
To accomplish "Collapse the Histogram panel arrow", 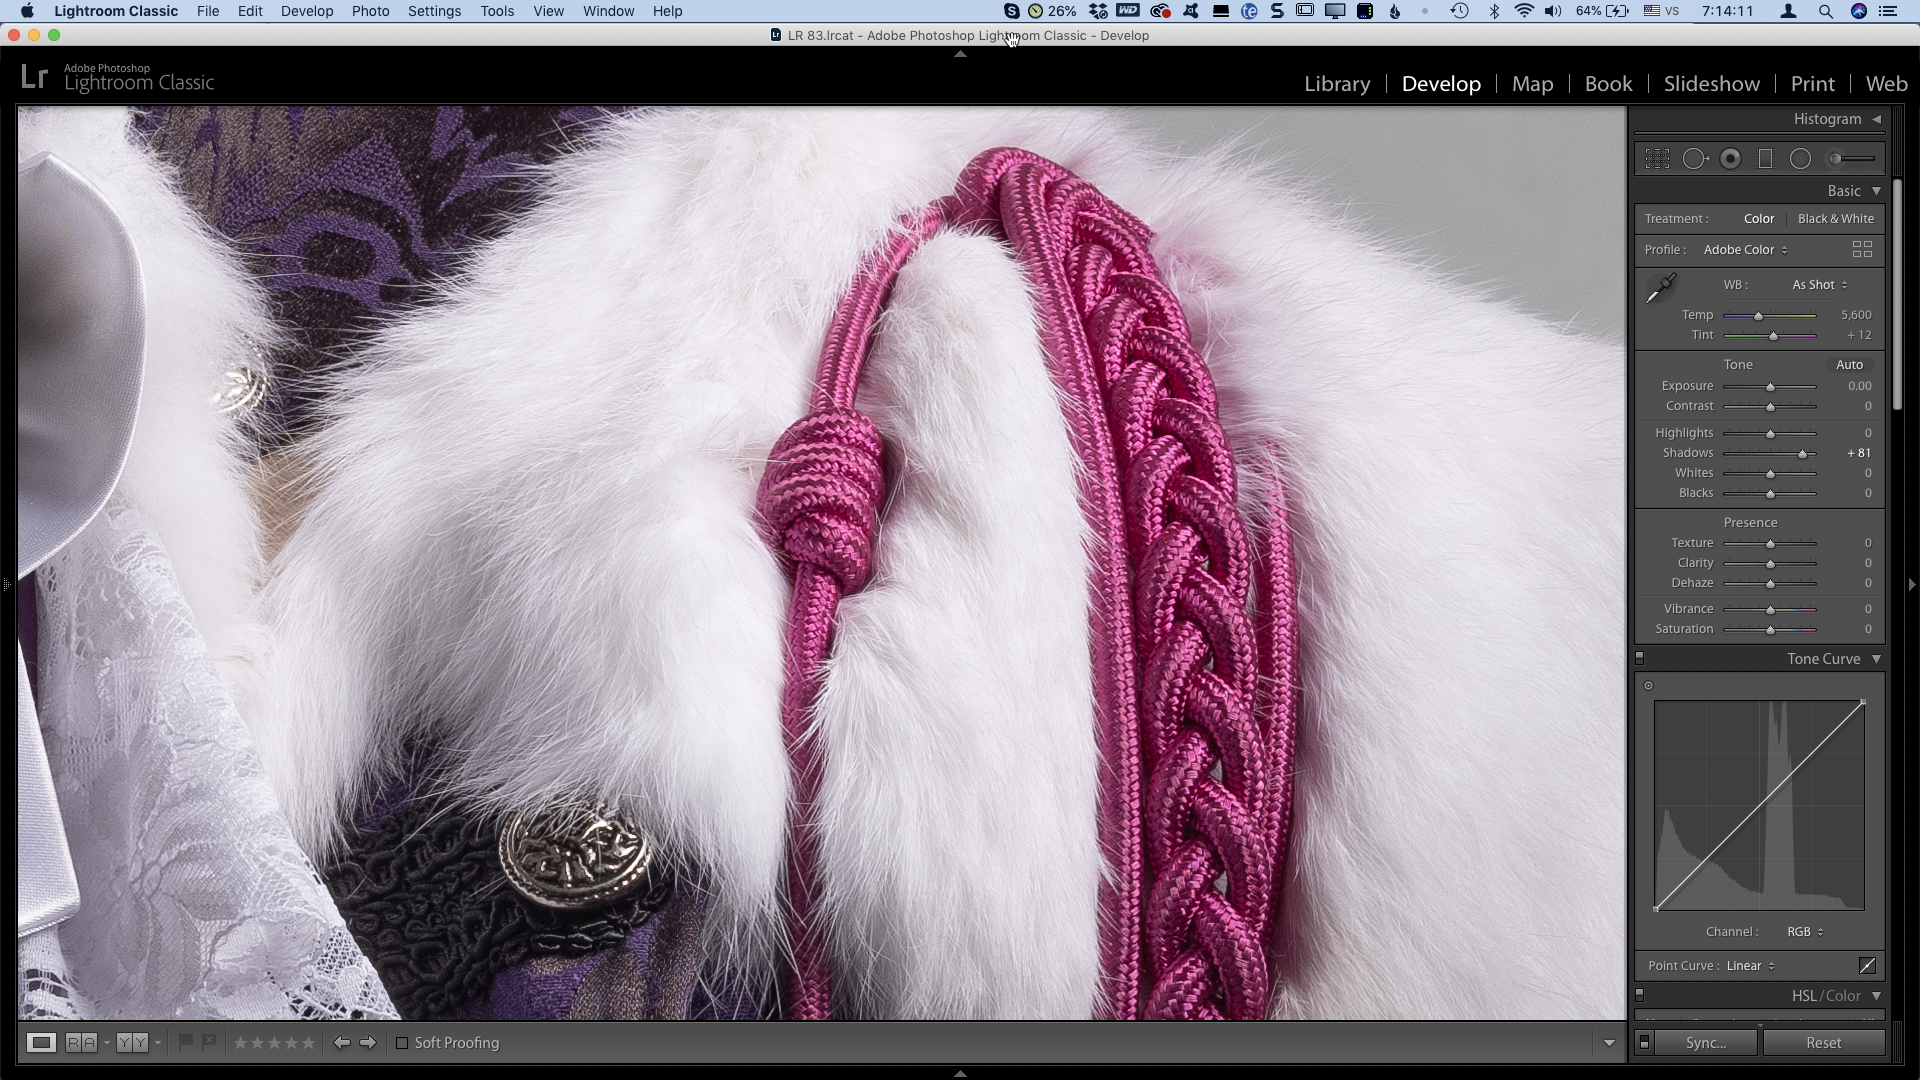I will [x=1877, y=119].
